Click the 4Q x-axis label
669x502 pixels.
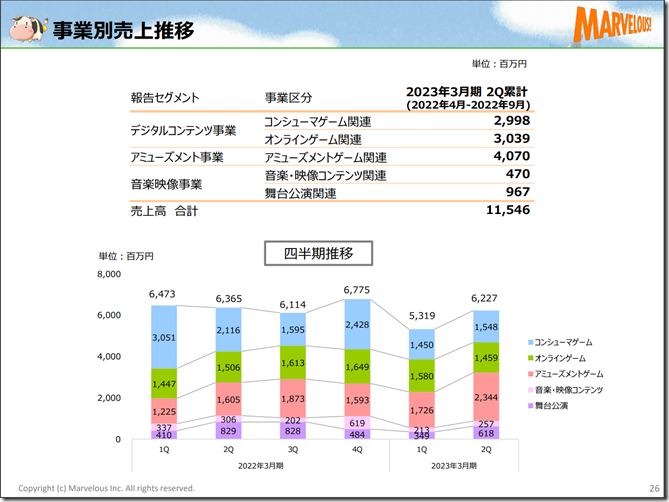point(357,450)
